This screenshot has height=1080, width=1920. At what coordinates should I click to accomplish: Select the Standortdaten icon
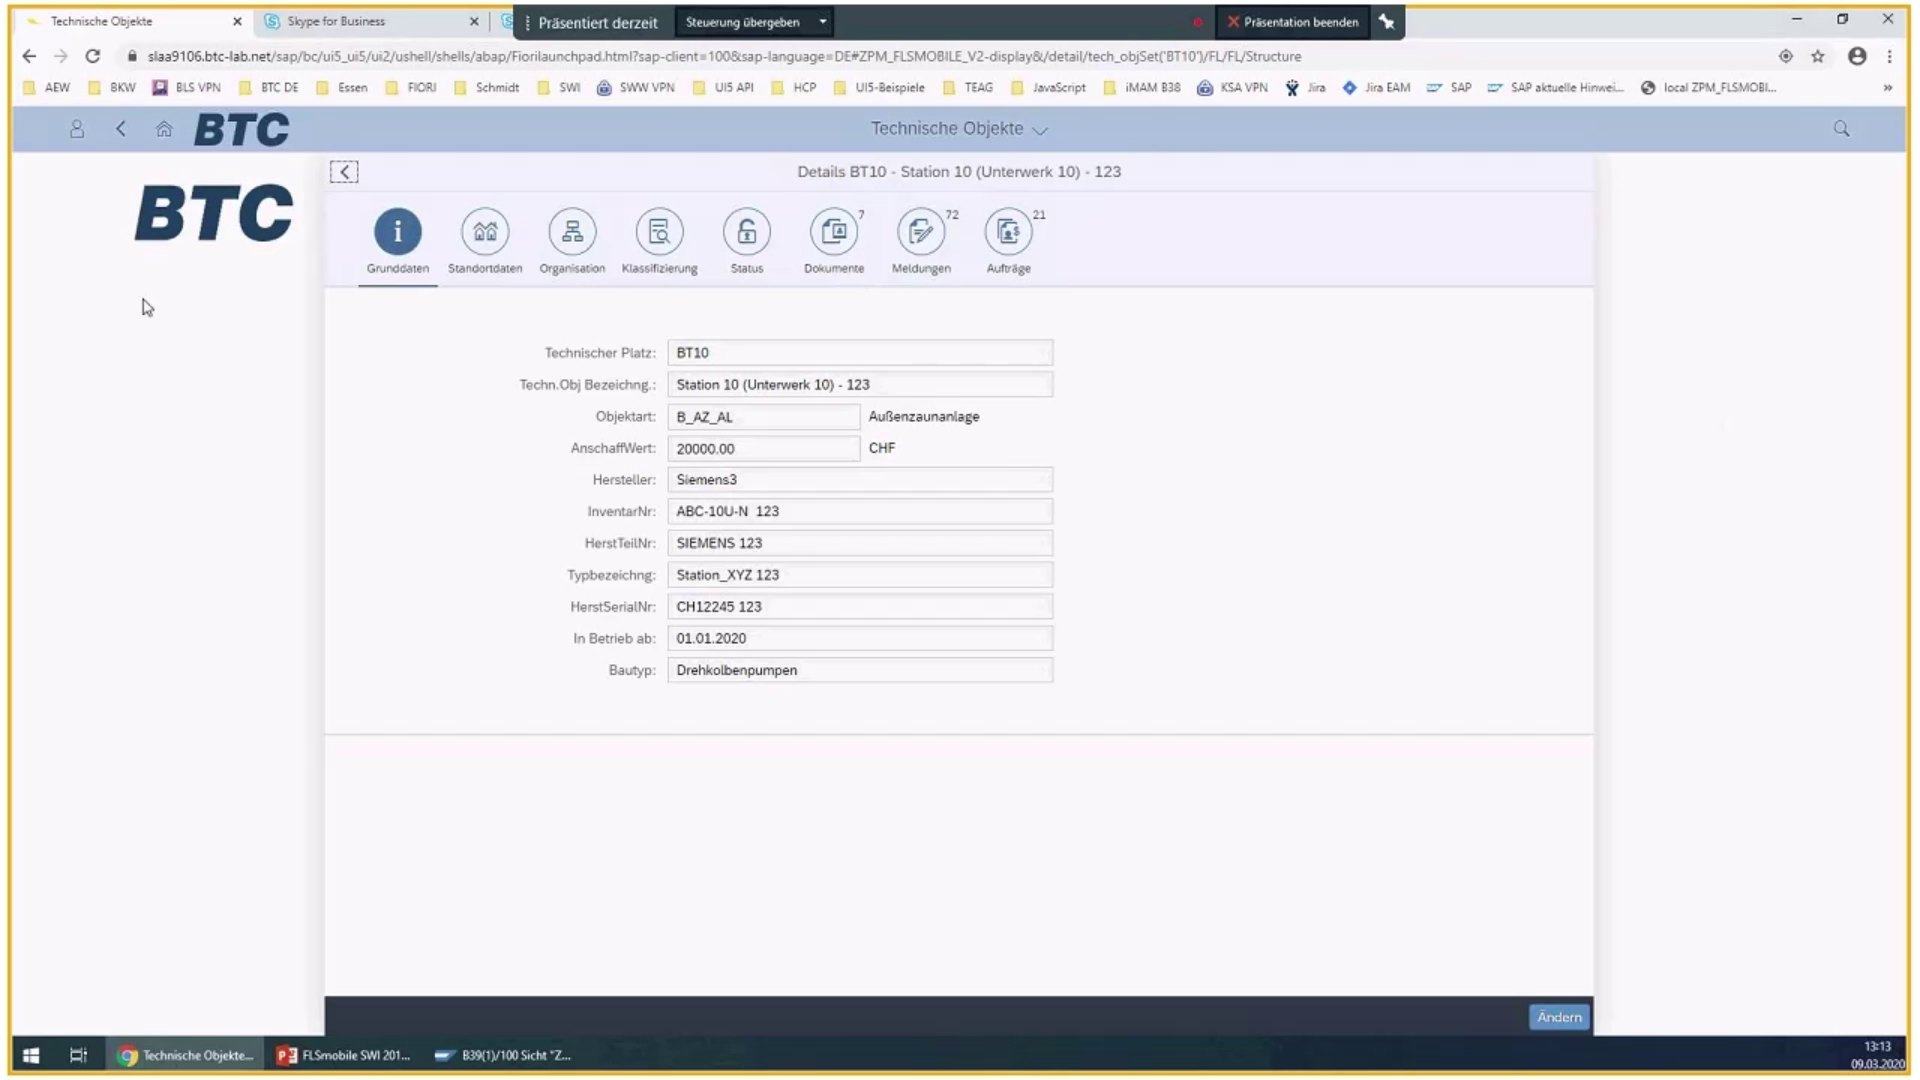(485, 232)
